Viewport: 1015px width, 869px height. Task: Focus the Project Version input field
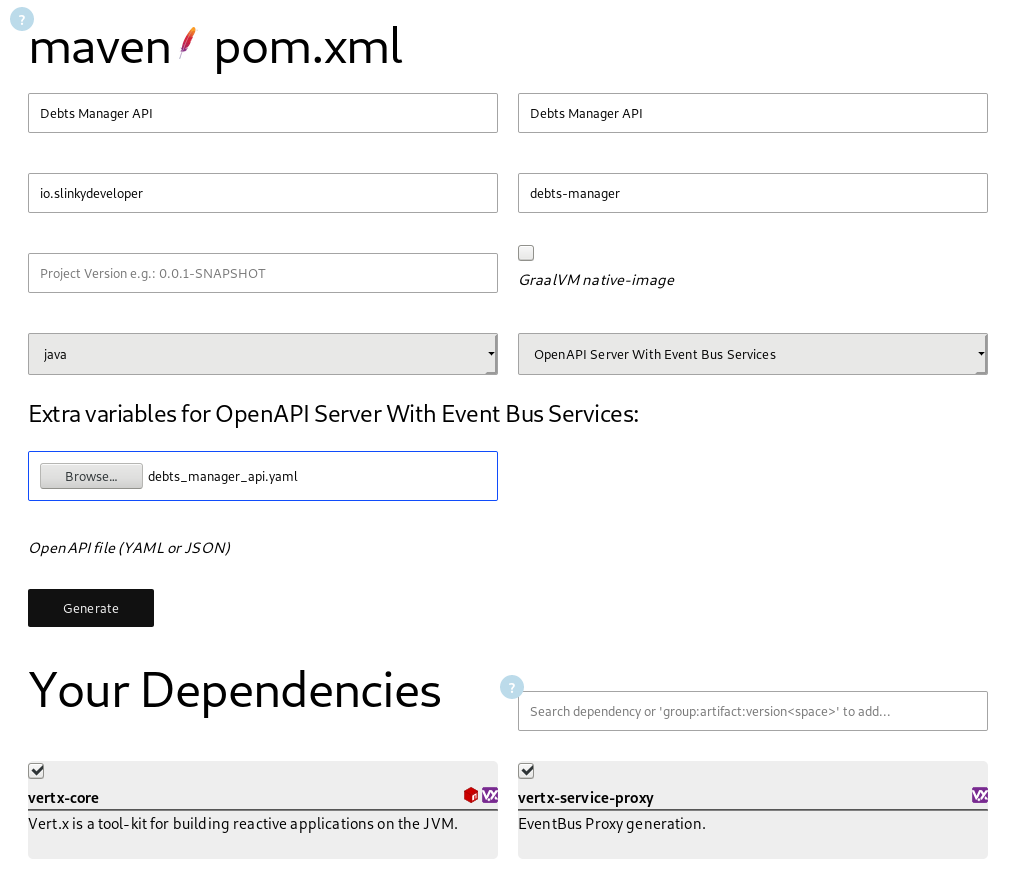point(262,273)
